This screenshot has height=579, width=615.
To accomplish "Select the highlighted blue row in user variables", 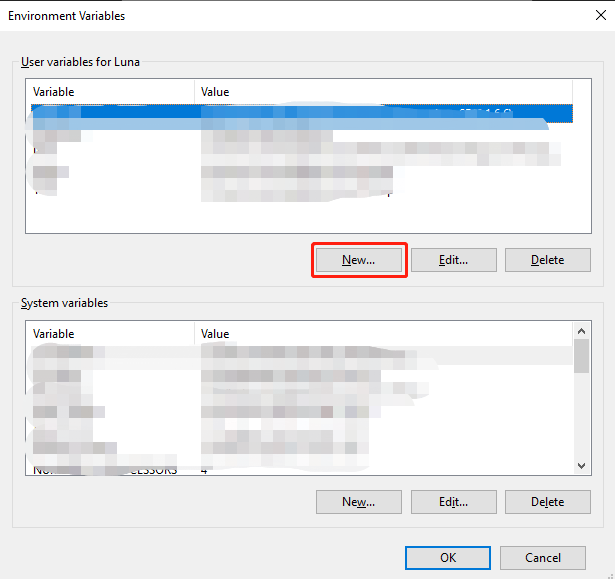I will [300, 113].
